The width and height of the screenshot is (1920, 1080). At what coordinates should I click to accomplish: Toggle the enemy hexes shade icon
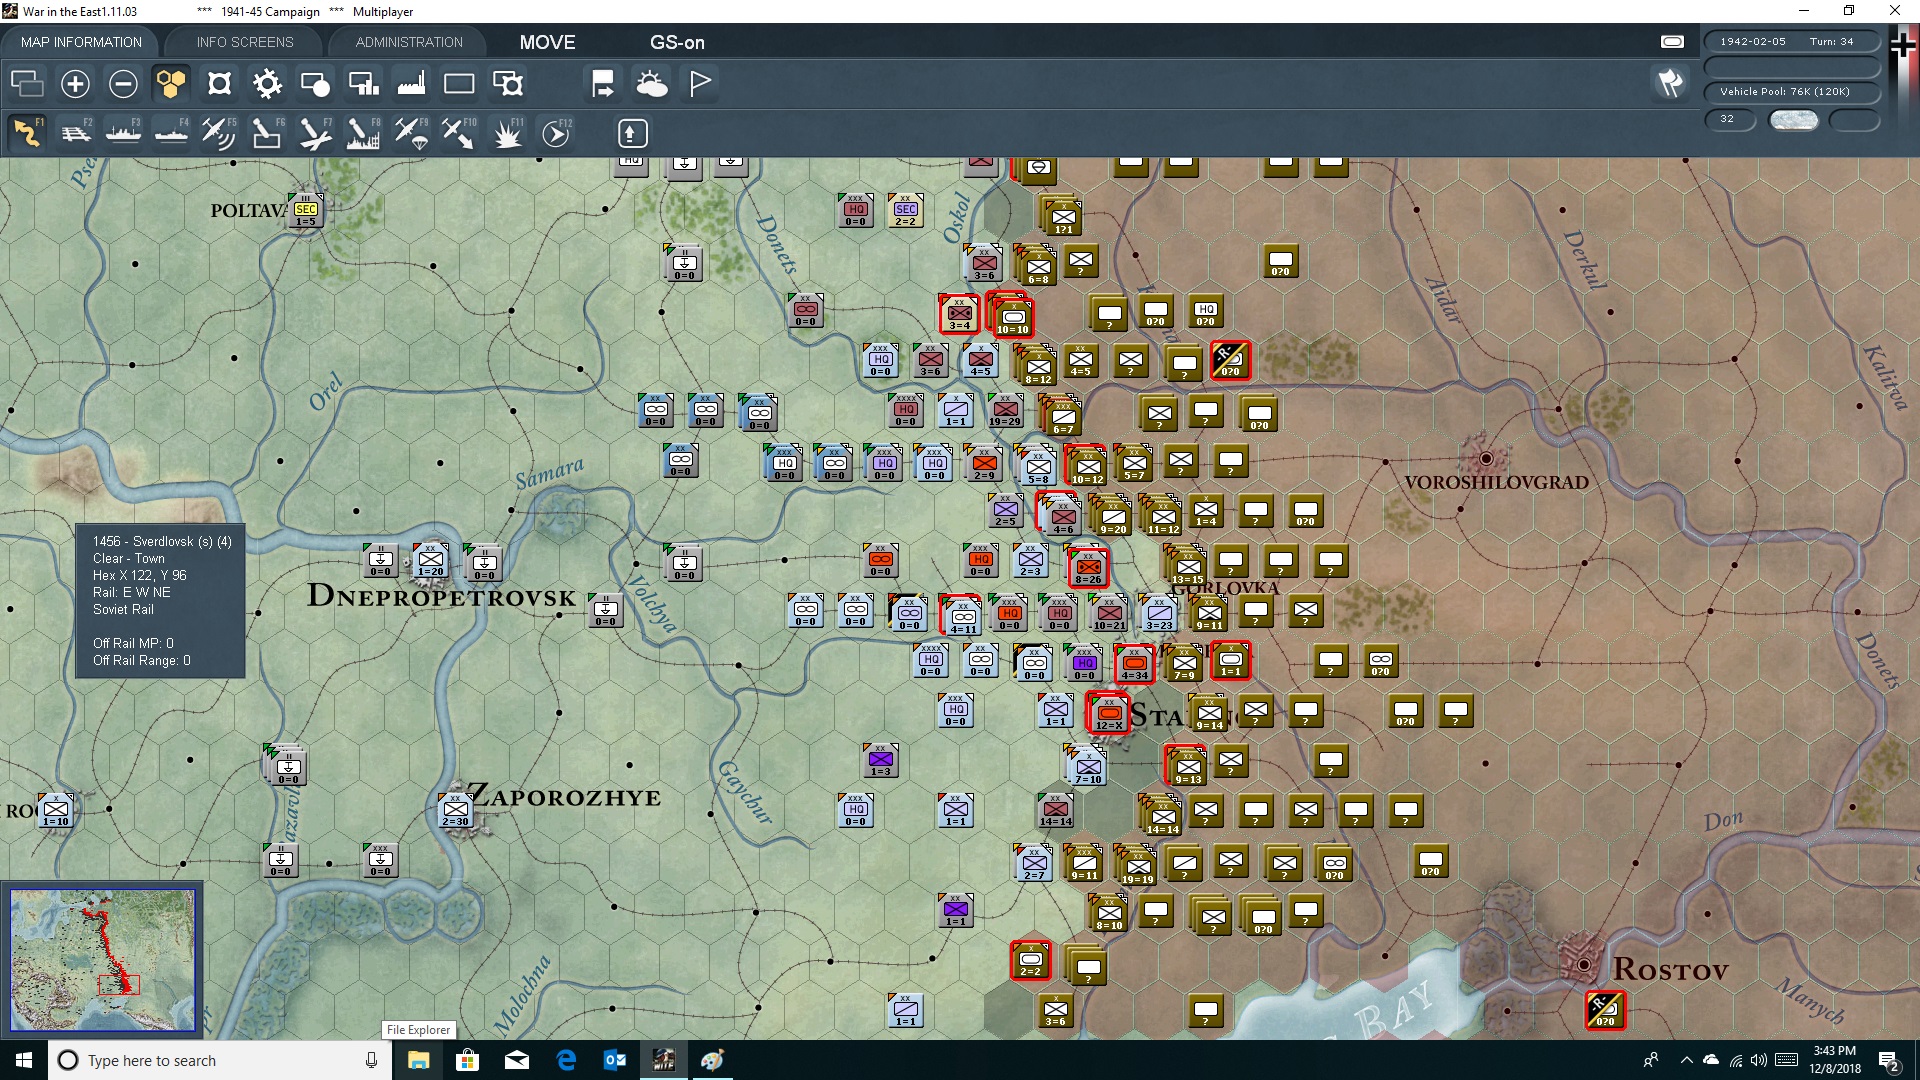[219, 84]
